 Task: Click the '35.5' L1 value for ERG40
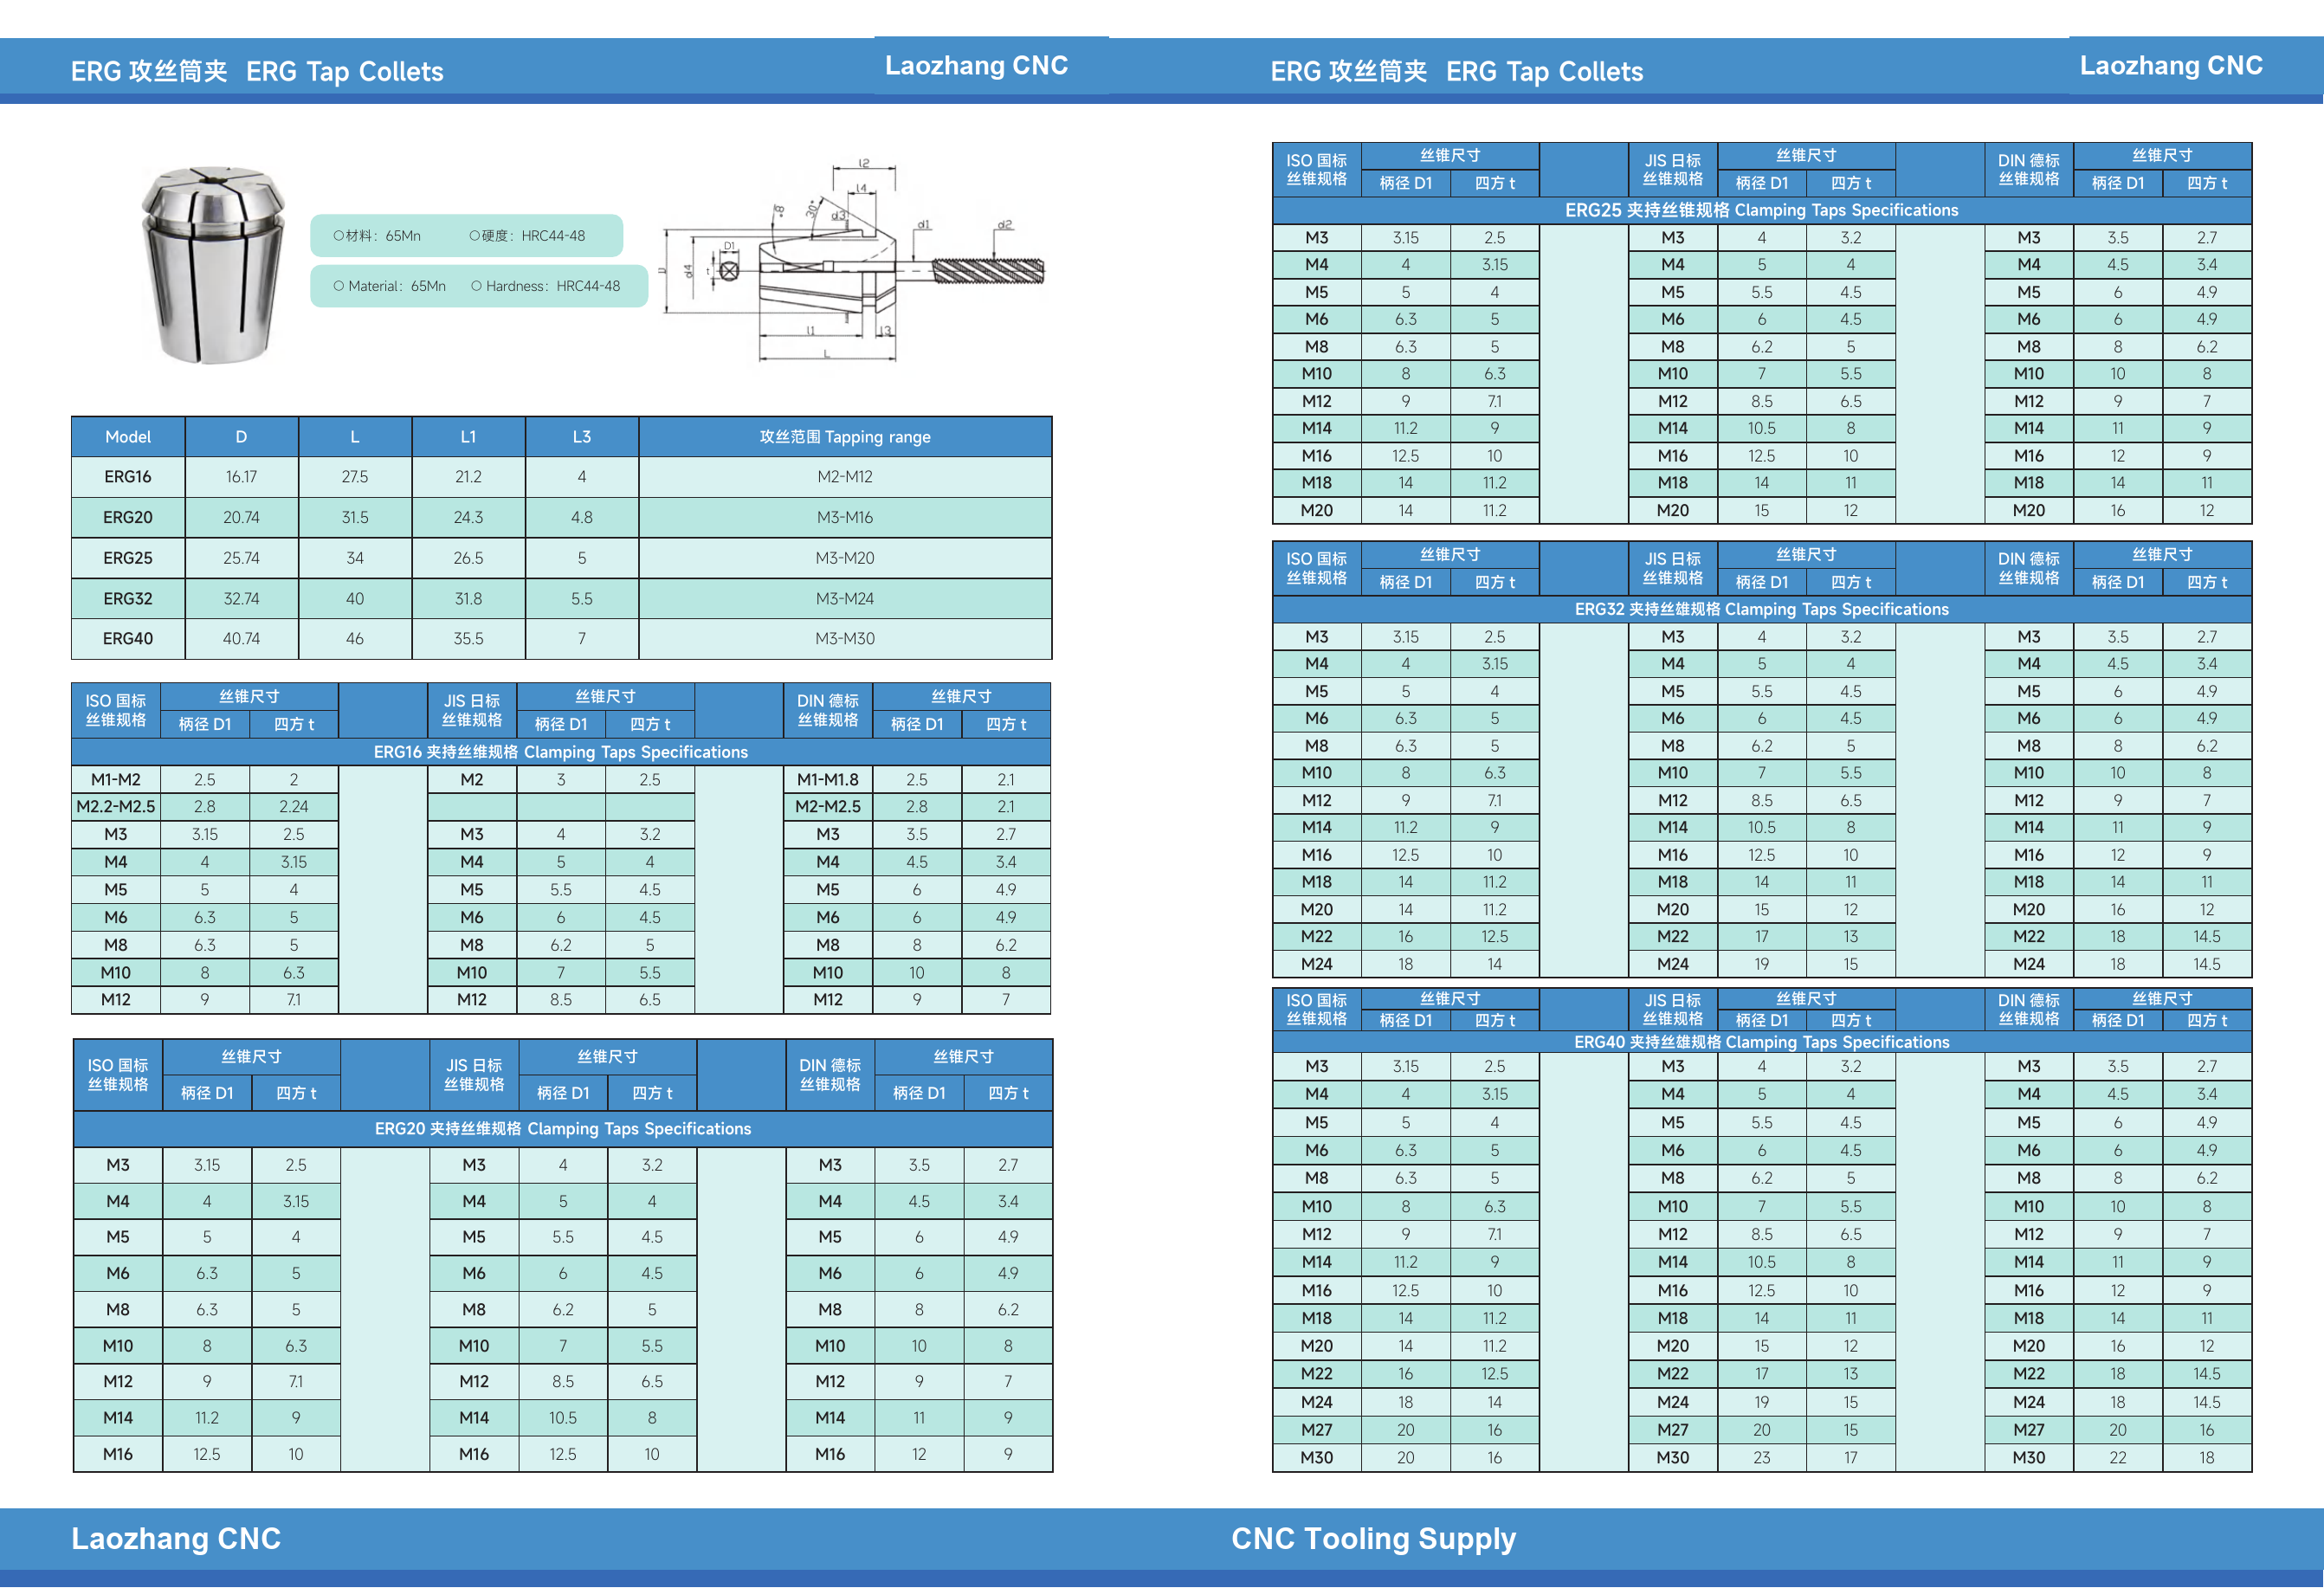pyautogui.click(x=468, y=639)
